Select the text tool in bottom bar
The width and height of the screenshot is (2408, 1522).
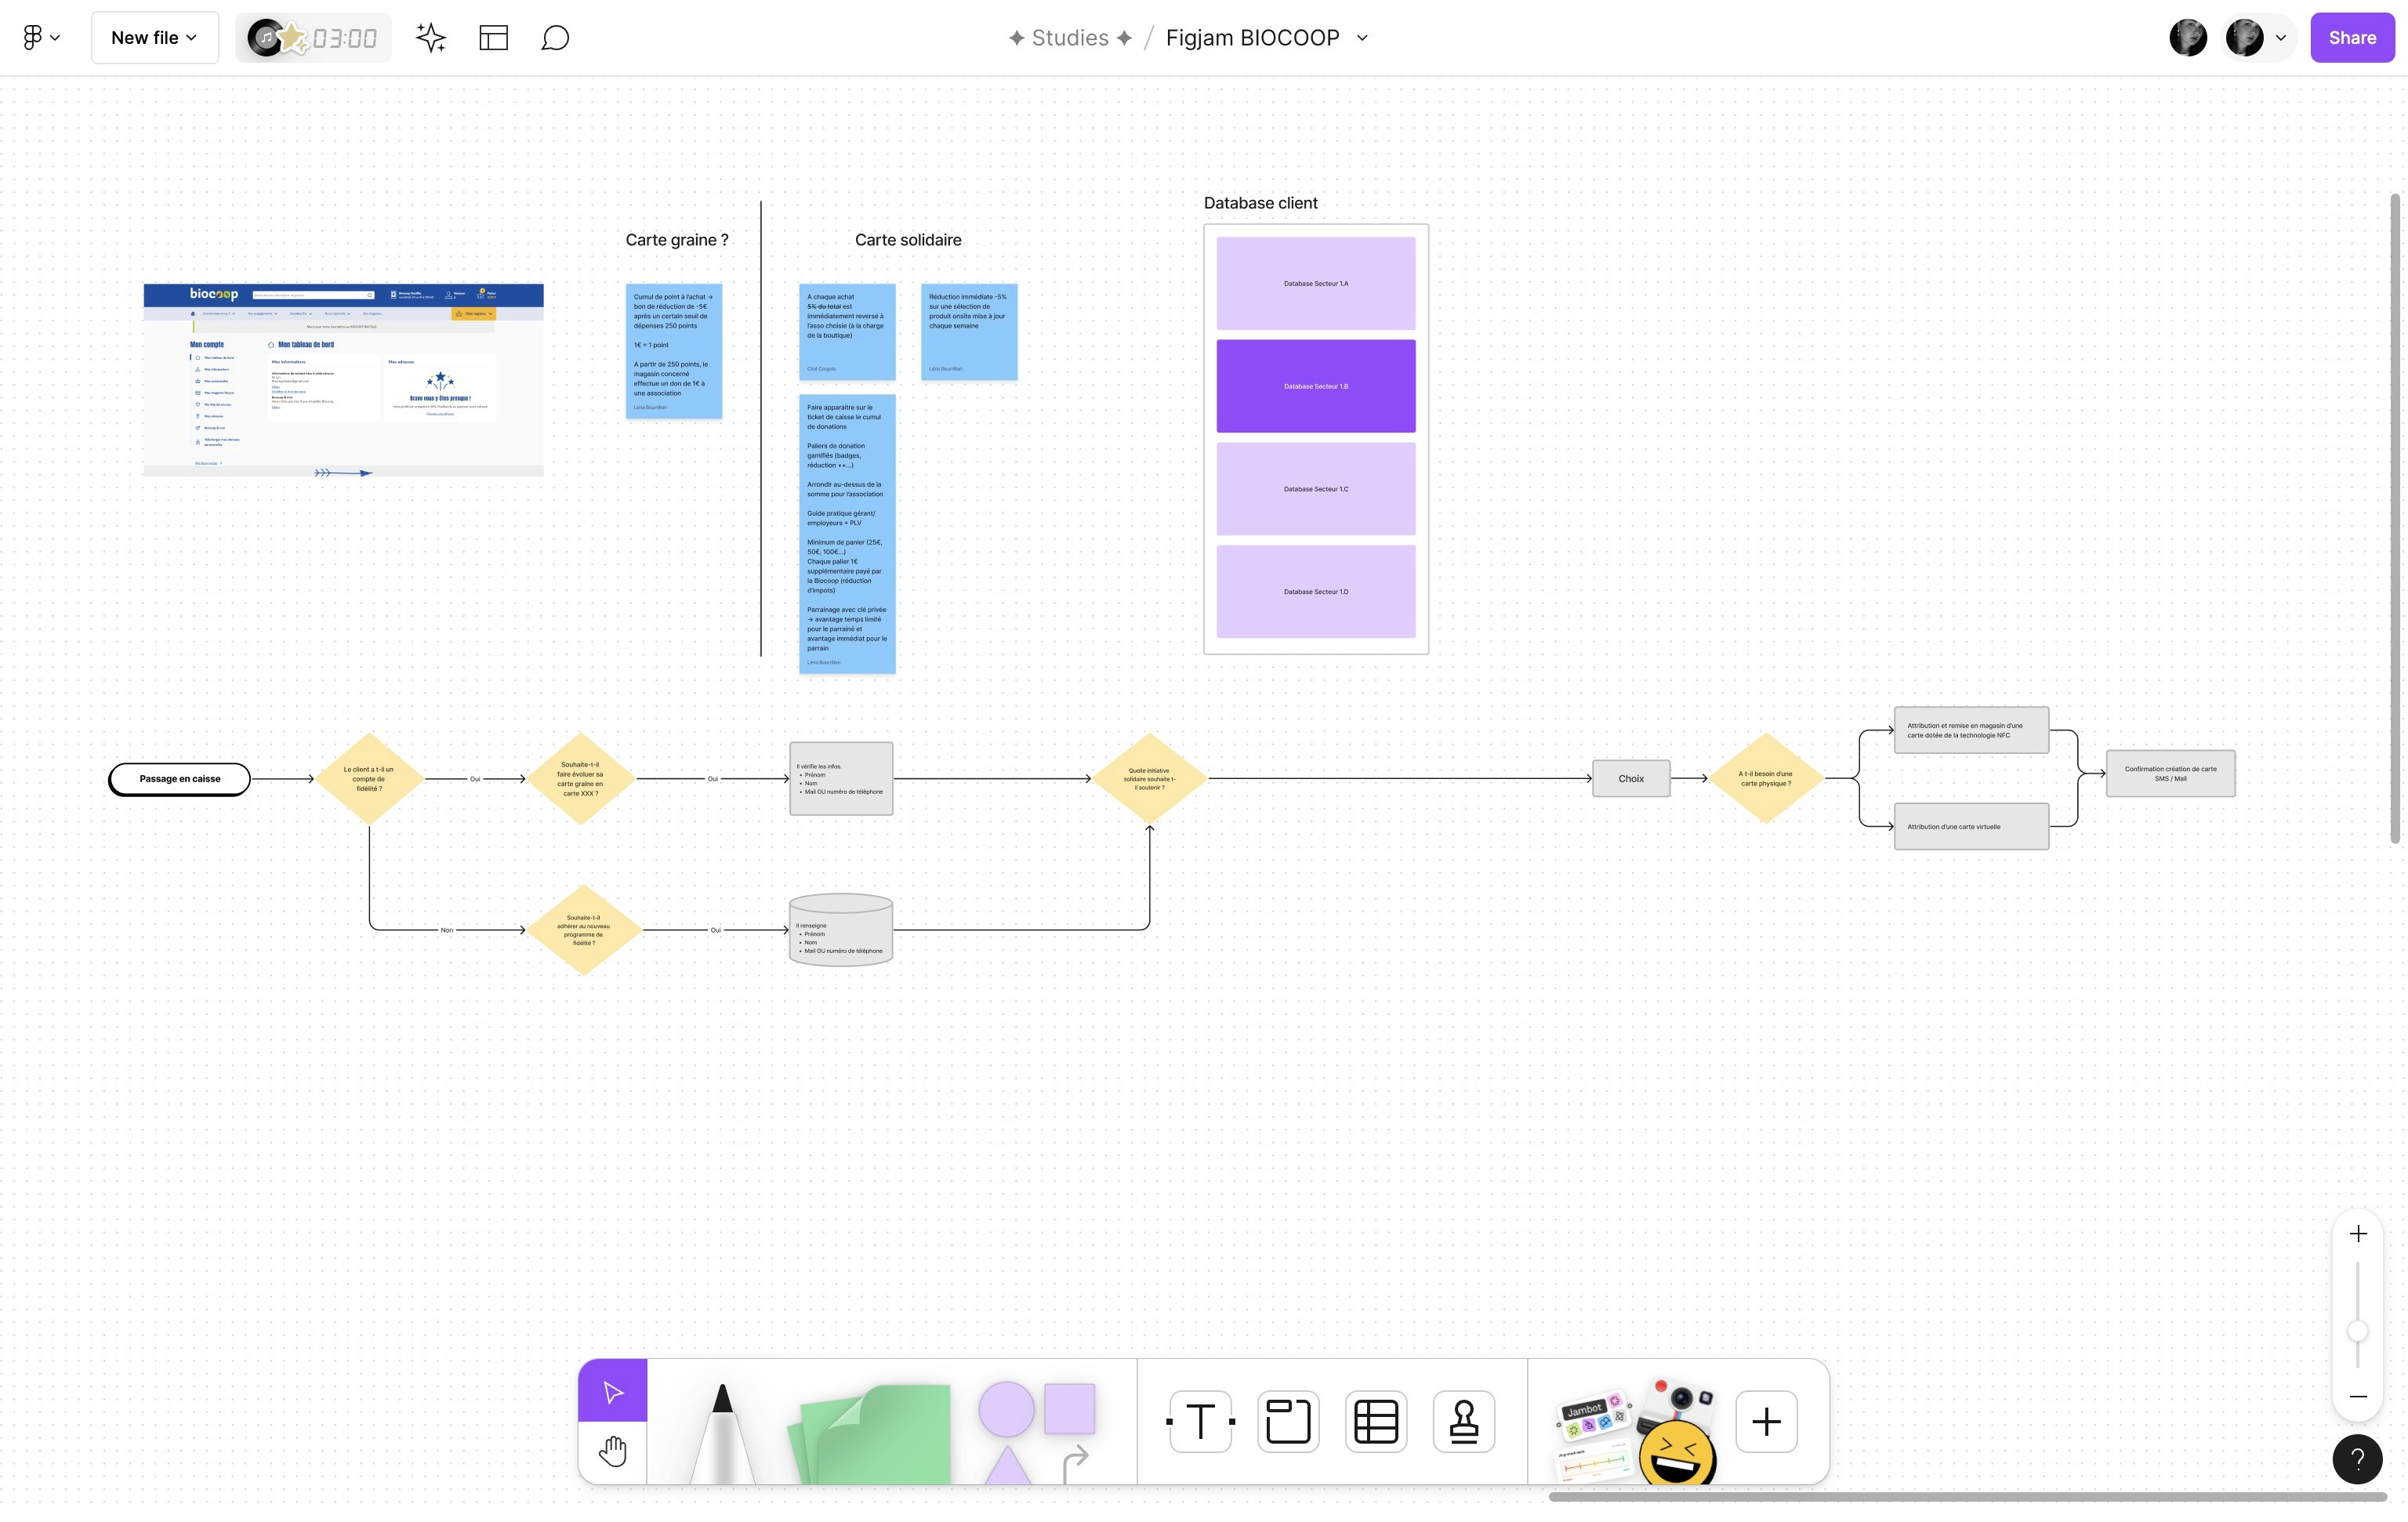click(1199, 1420)
